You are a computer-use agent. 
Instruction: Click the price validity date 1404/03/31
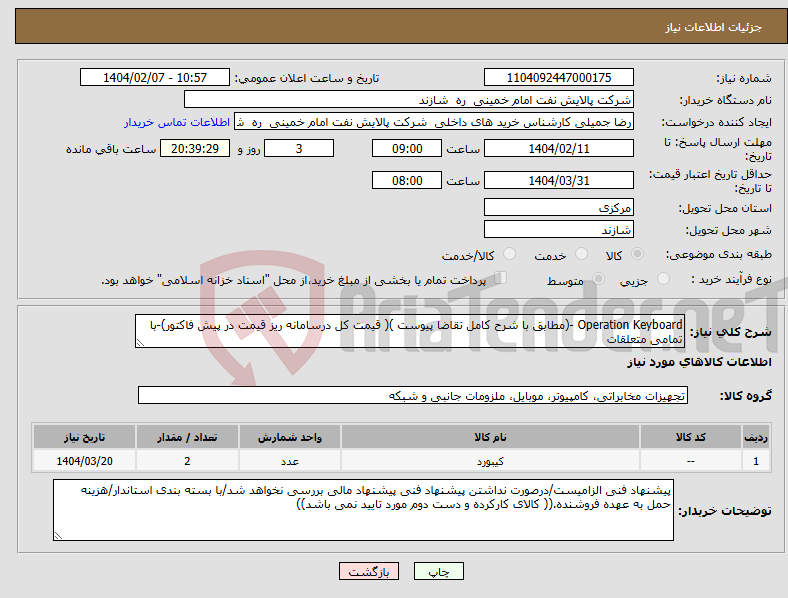[559, 180]
